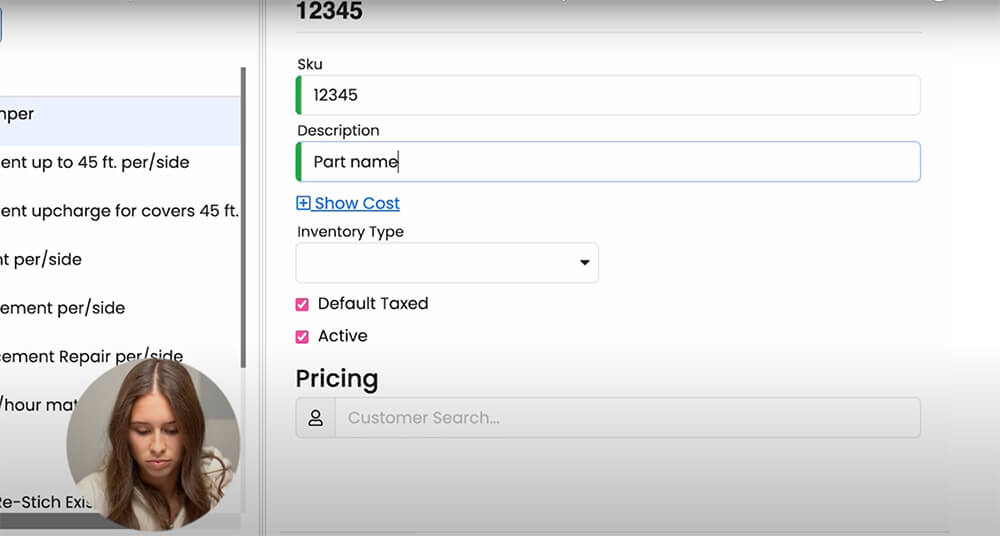Click the plus icon beside Show Cost

[x=303, y=203]
